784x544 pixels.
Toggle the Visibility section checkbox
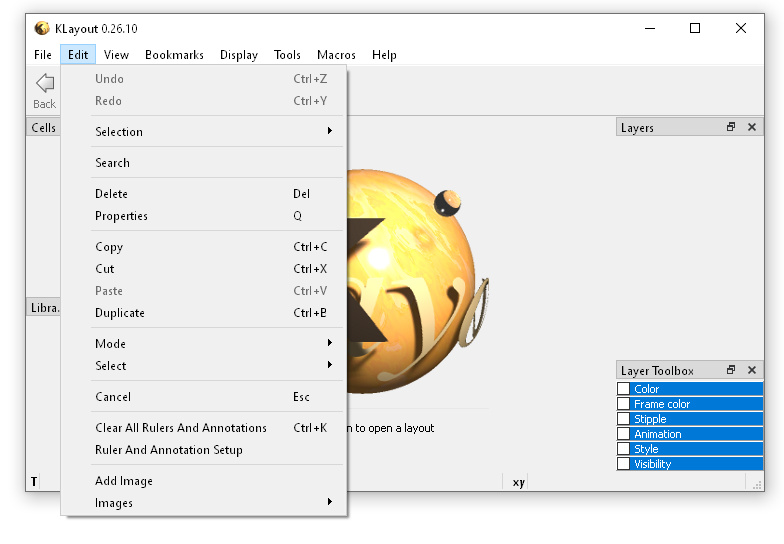[624, 464]
